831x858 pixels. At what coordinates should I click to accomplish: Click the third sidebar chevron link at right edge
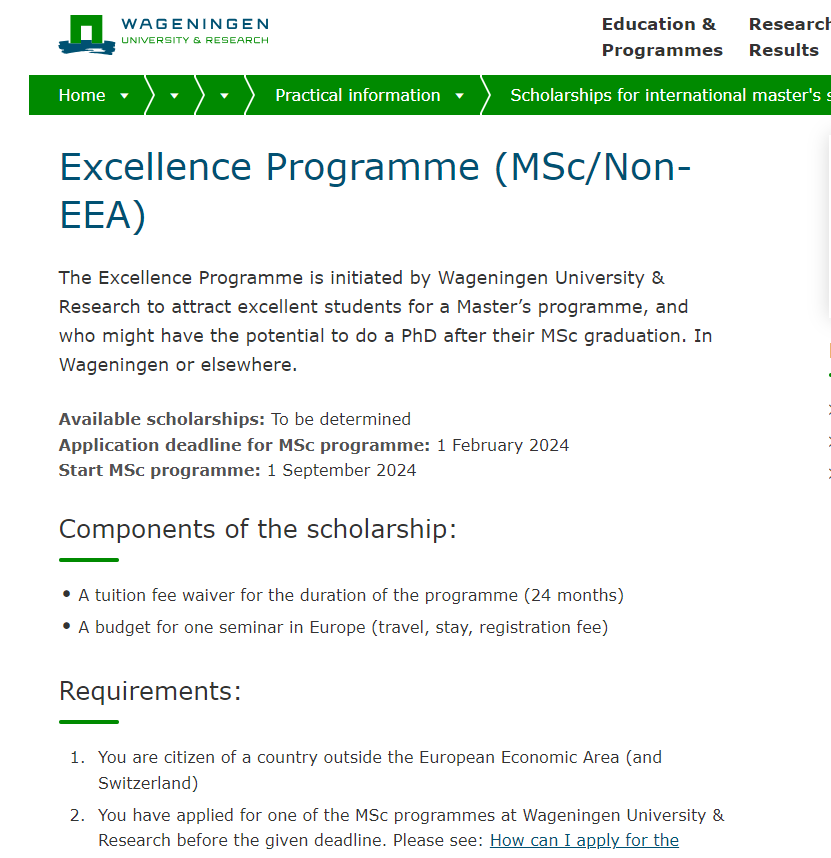(x=828, y=471)
